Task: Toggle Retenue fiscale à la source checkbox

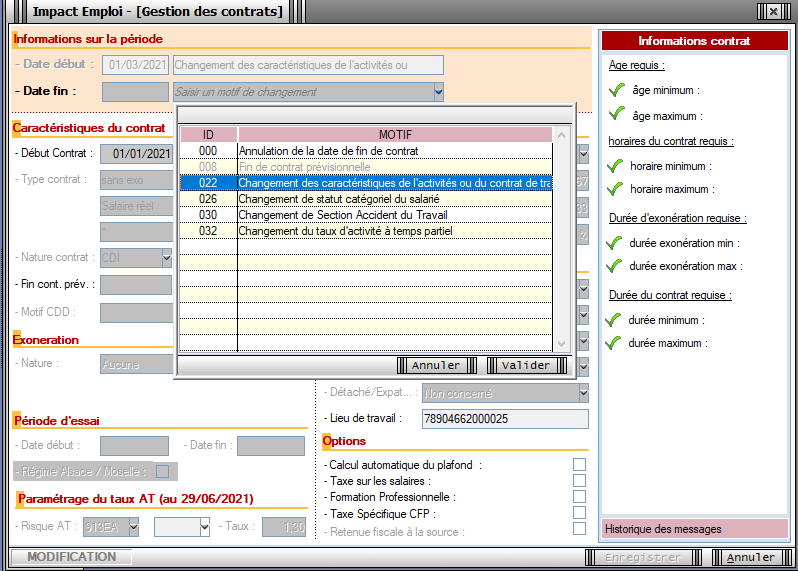Action: pos(579,529)
